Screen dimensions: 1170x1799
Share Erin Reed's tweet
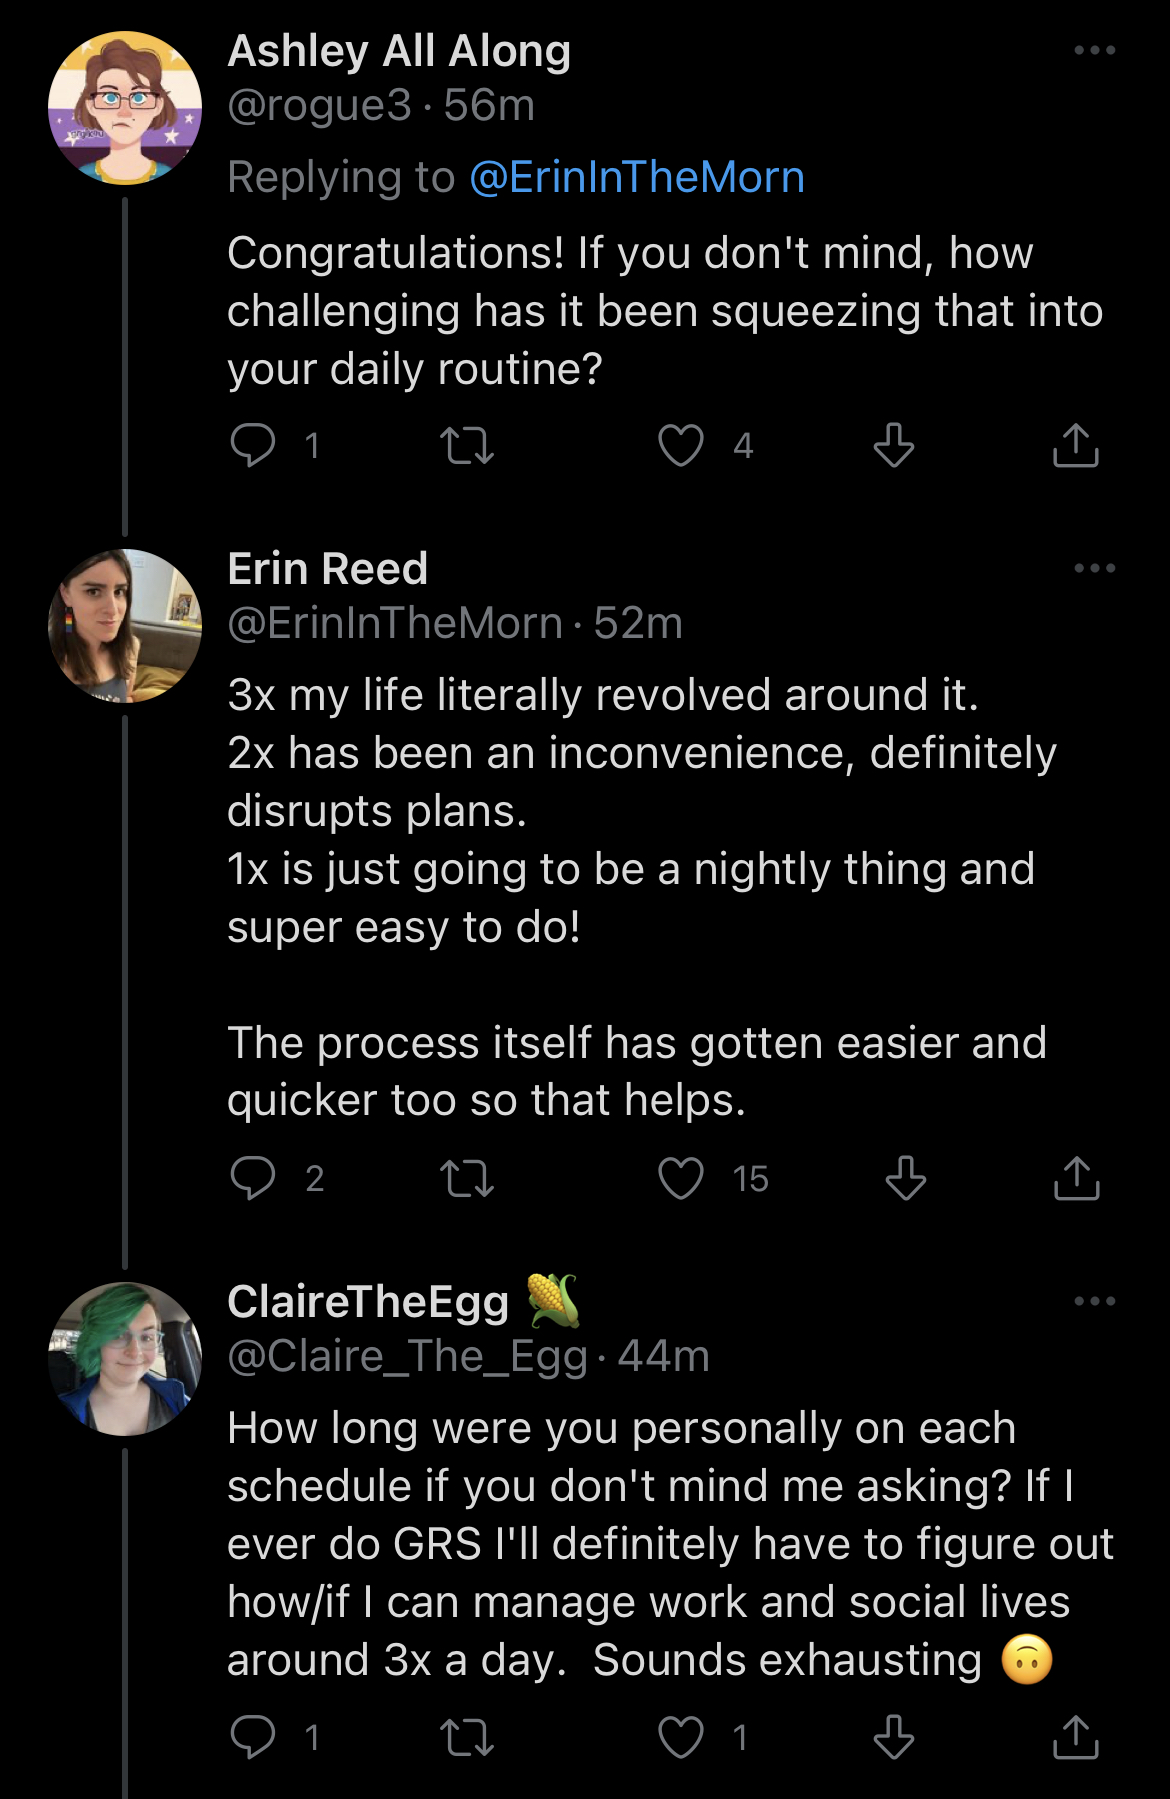1076,1178
